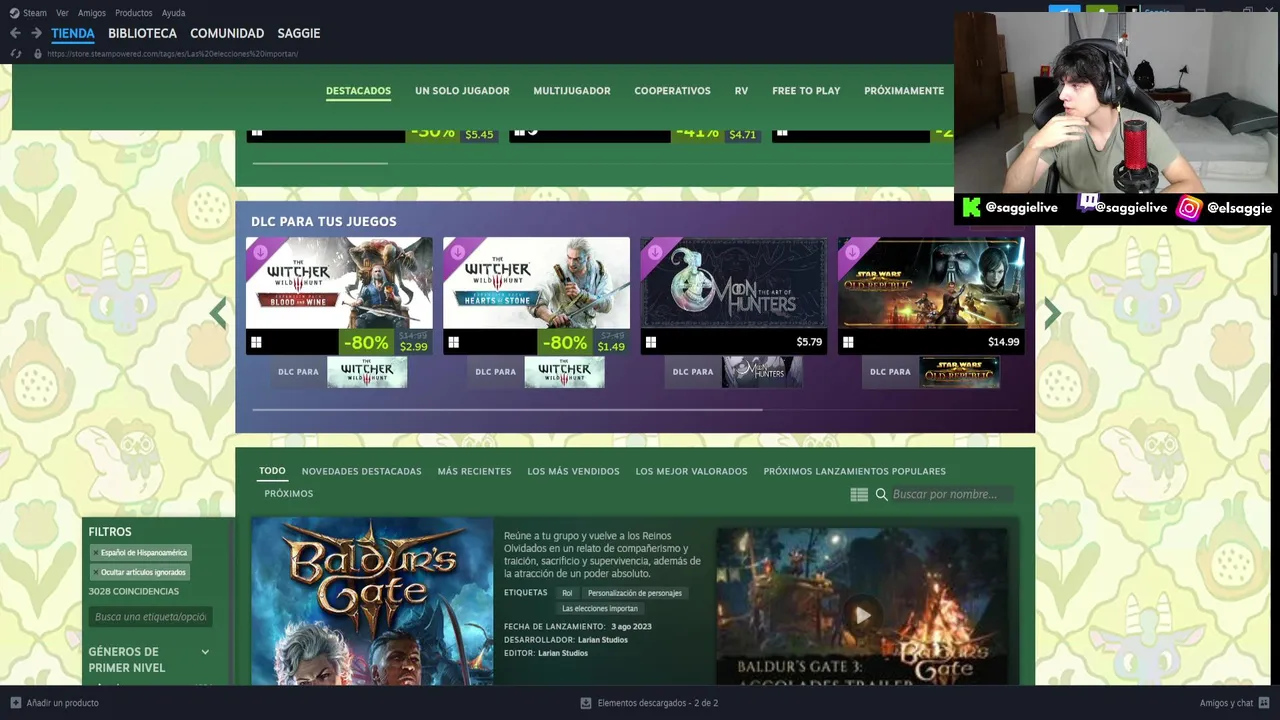1280x720 pixels.
Task: Click the page vertical scrollbar
Action: (x=1273, y=275)
